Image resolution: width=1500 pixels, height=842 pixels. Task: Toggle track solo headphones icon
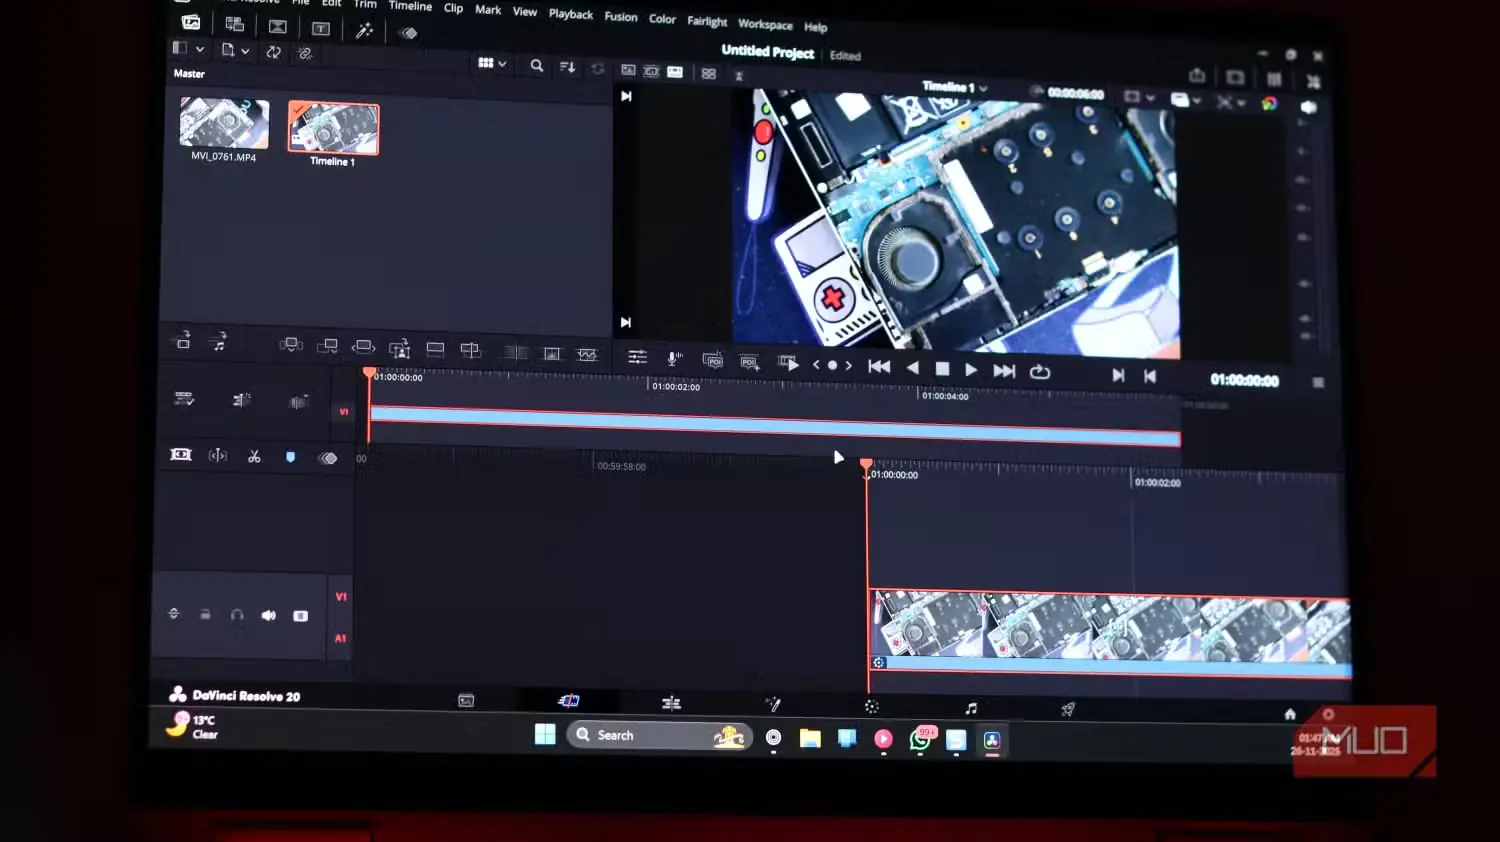tap(237, 615)
